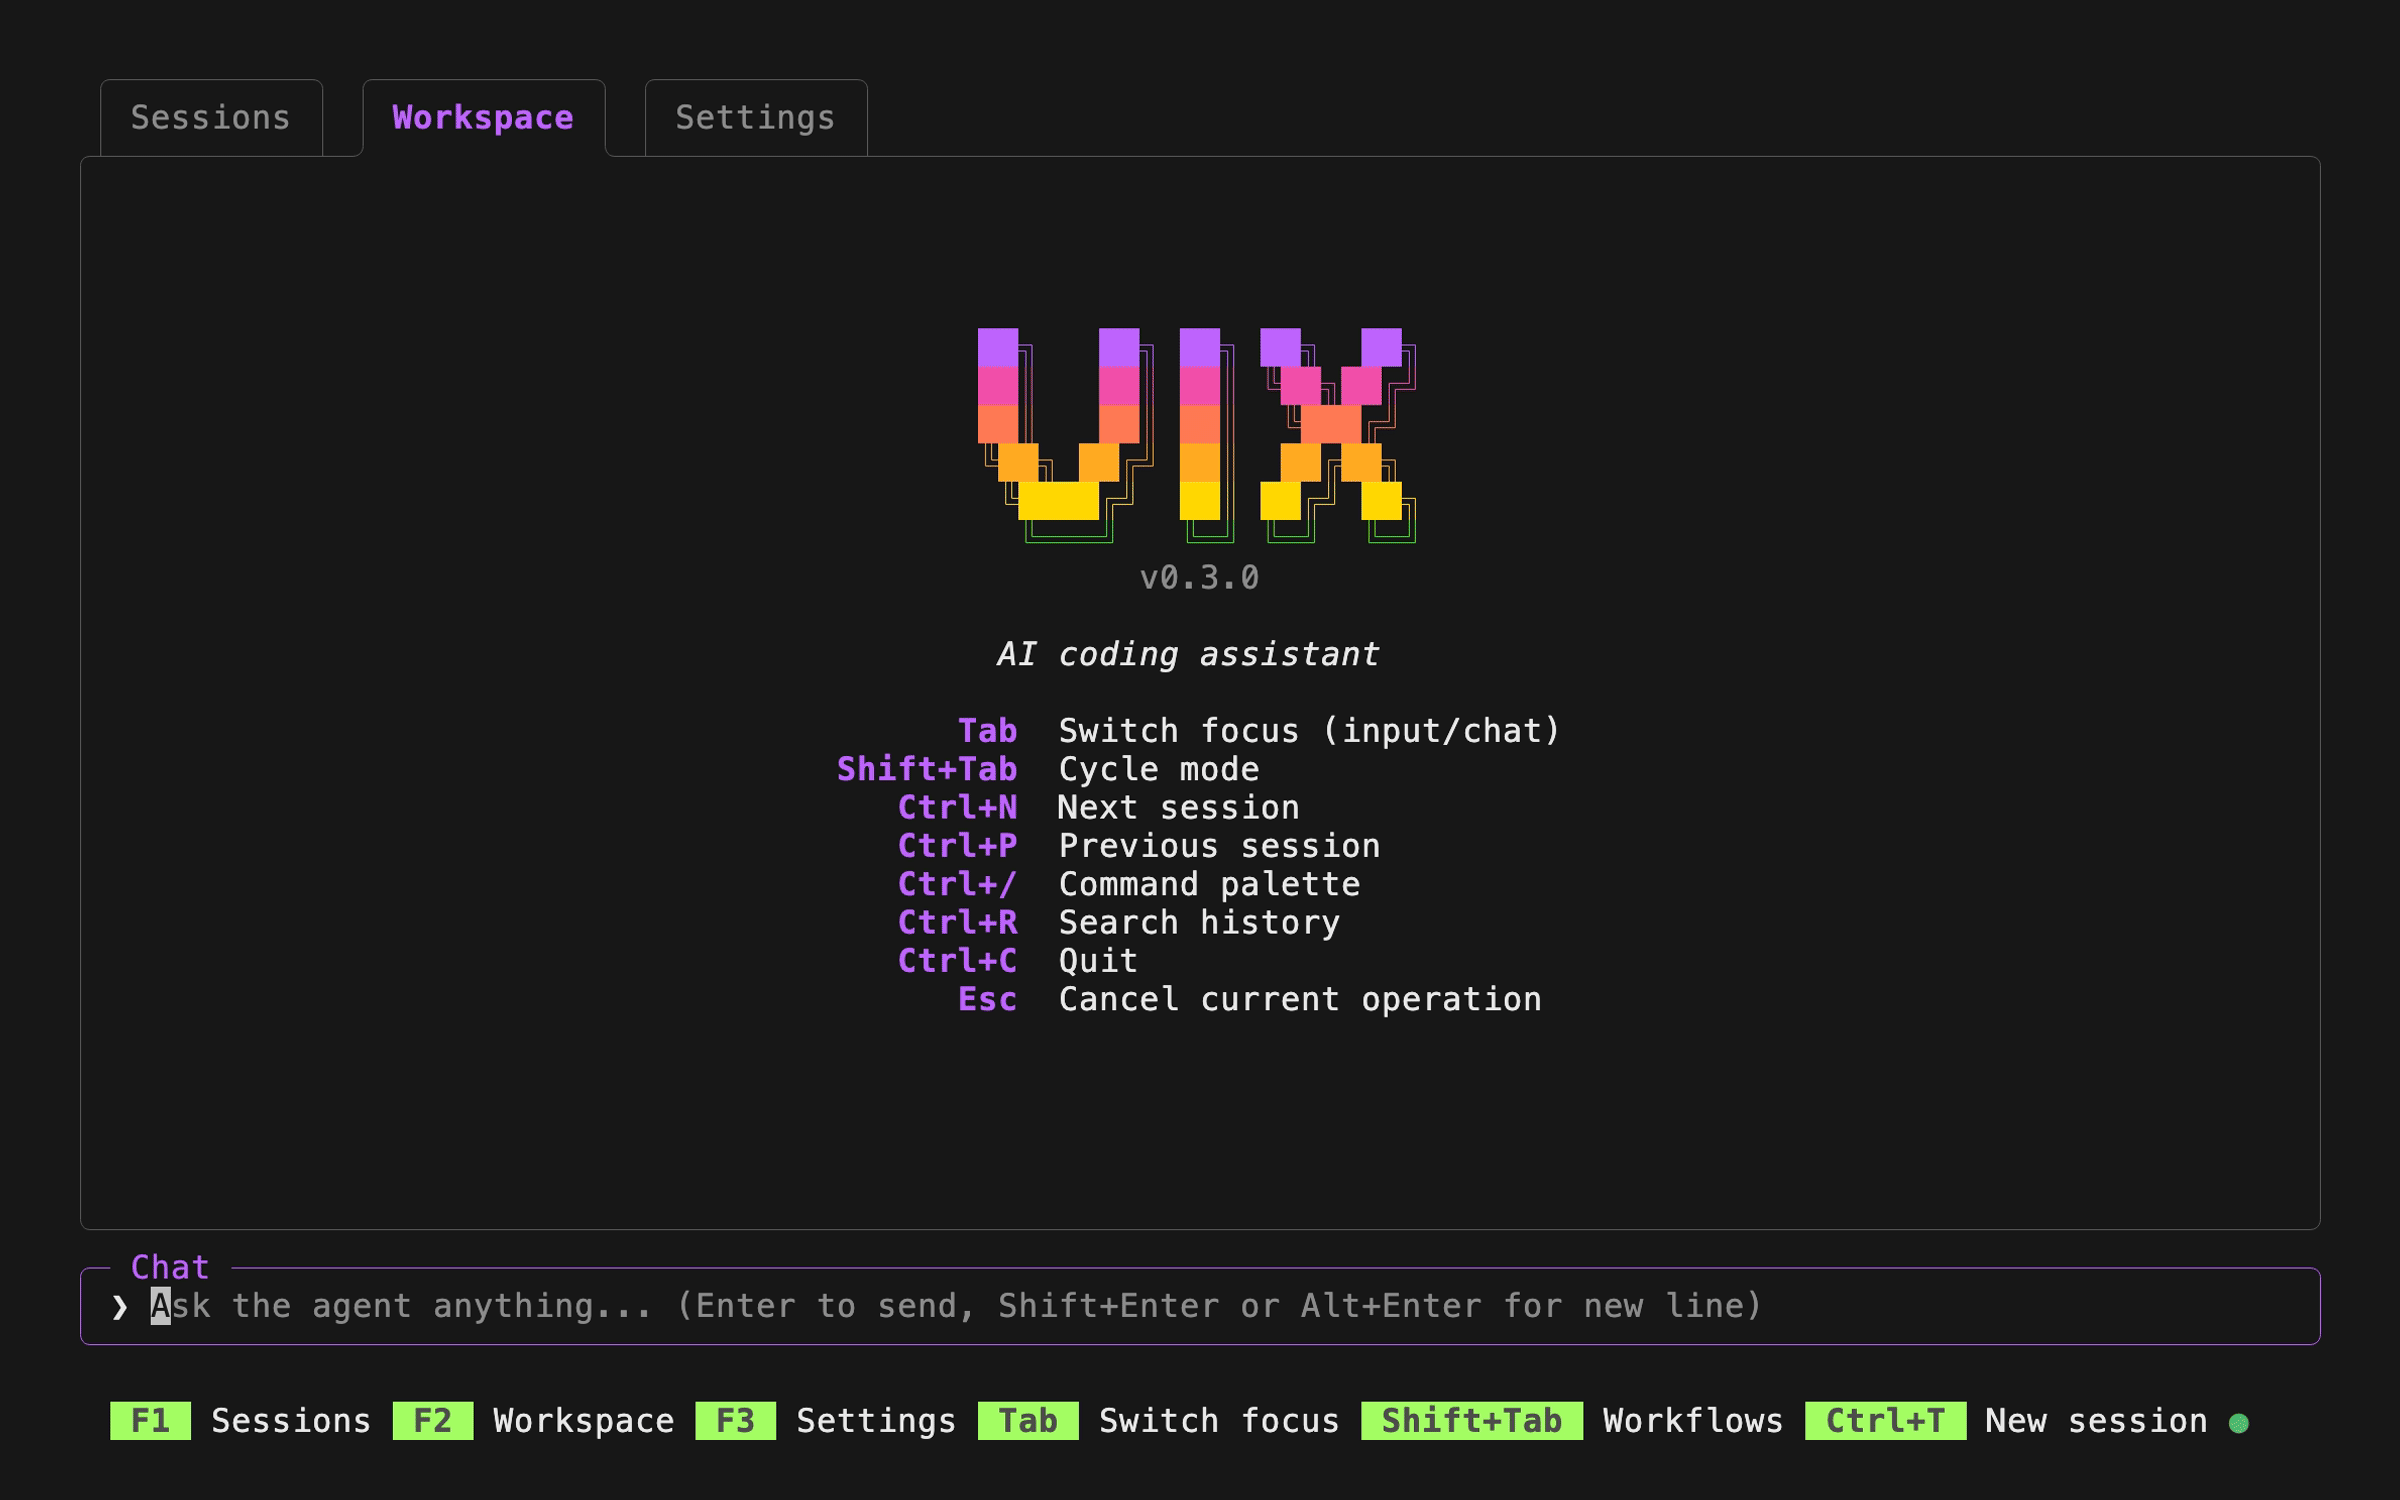
Task: Click 'Switch focus' label in footer bar
Action: click(x=1219, y=1421)
